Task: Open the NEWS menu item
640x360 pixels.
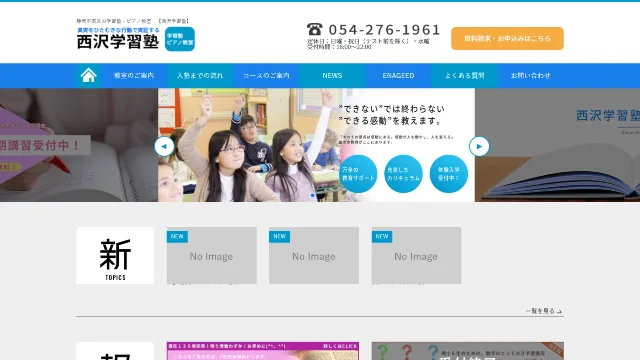Action: pos(332,76)
